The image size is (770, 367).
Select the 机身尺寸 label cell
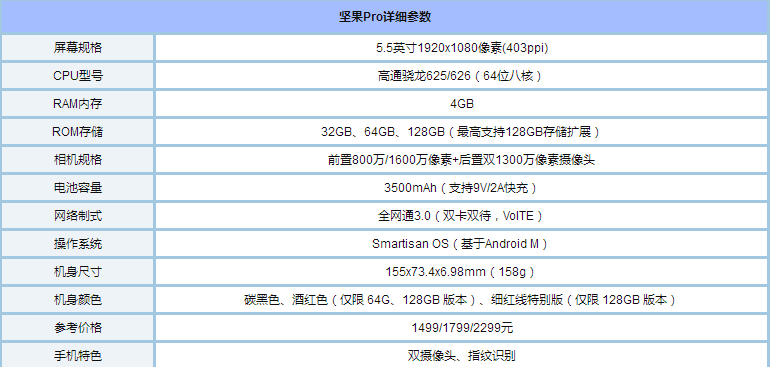[x=78, y=272]
